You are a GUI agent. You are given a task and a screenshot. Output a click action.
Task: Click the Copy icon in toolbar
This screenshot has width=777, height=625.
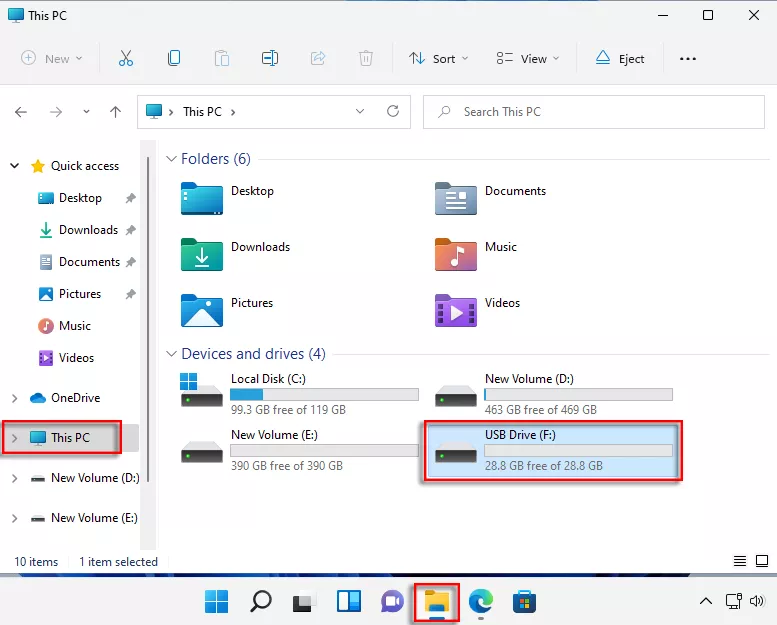[174, 58]
